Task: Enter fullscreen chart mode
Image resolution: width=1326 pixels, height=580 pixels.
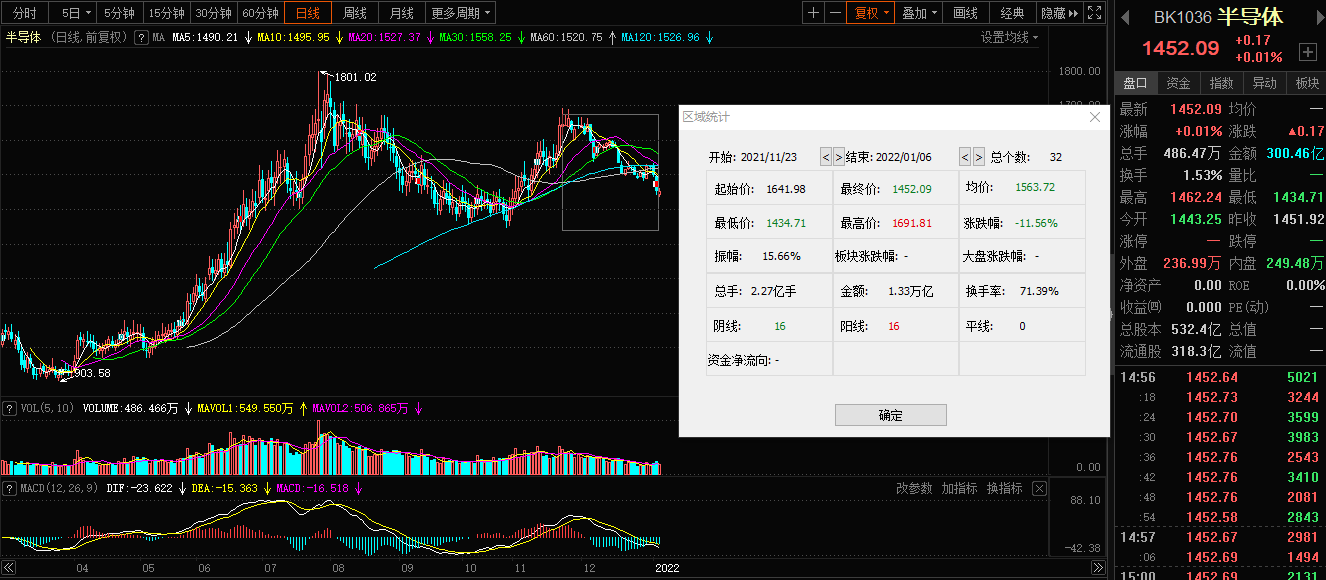Action: coord(1094,13)
